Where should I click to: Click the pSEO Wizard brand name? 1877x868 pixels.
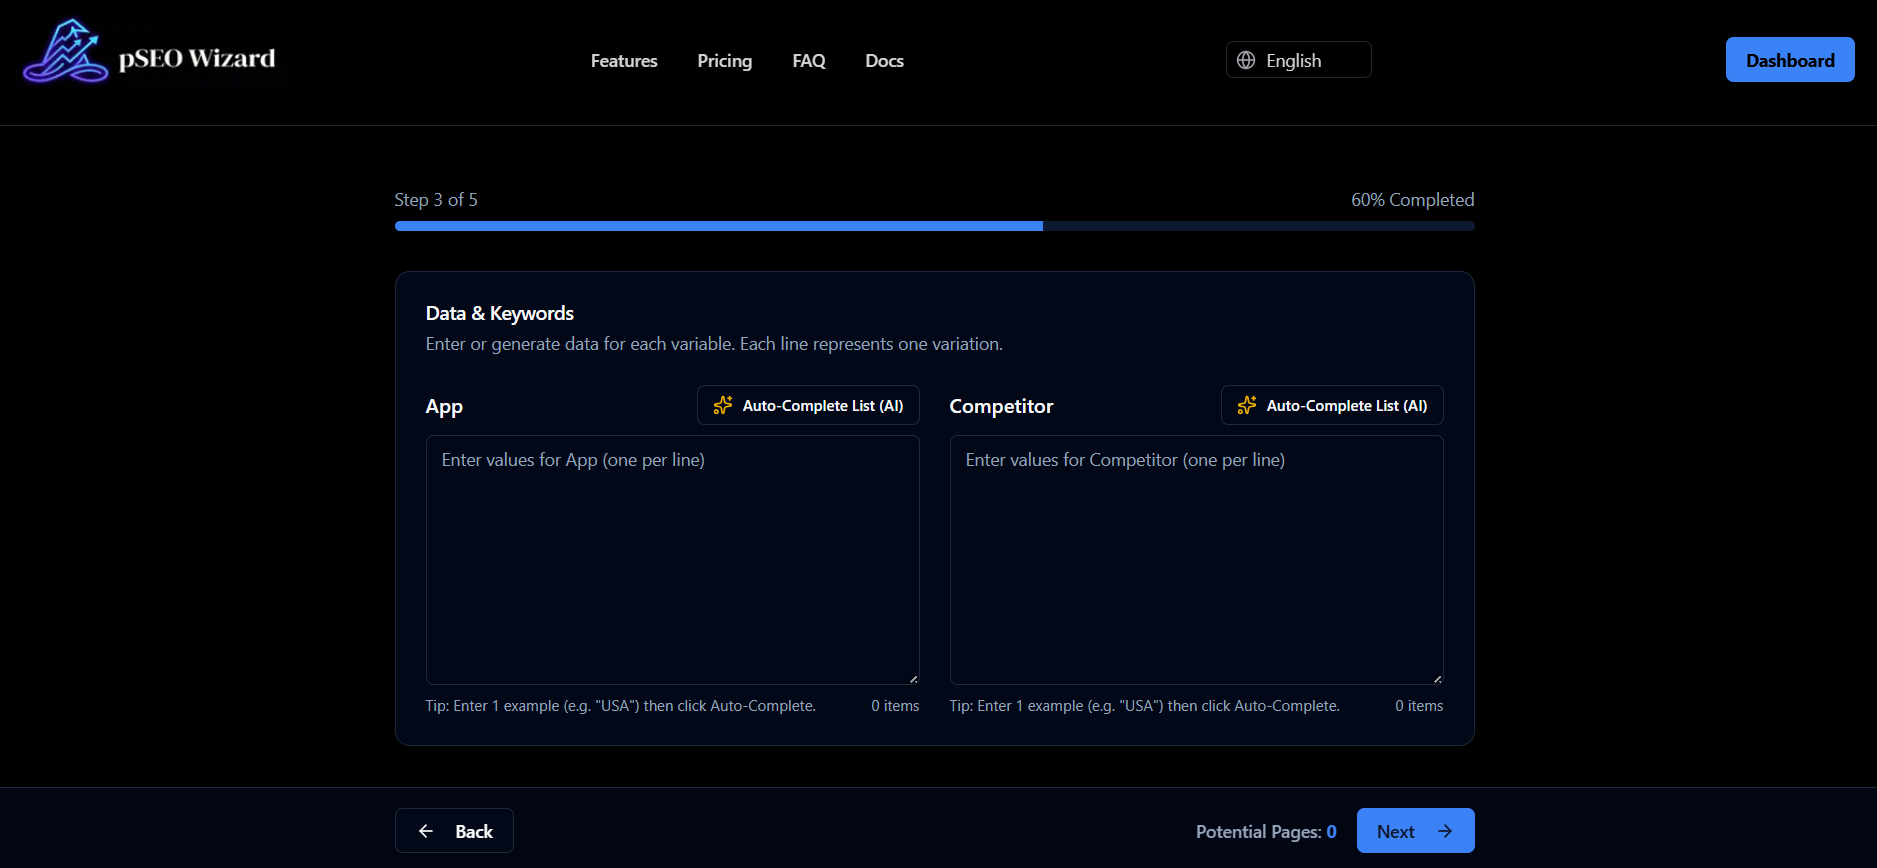[x=197, y=59]
